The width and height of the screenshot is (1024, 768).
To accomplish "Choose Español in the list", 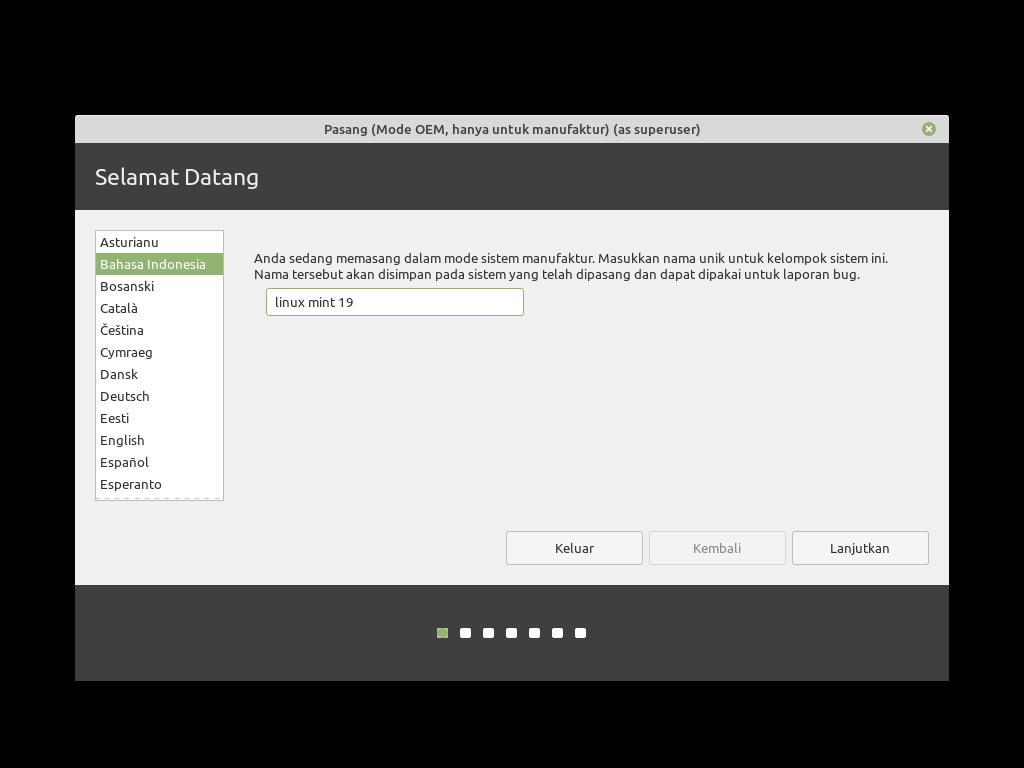I will tap(159, 462).
